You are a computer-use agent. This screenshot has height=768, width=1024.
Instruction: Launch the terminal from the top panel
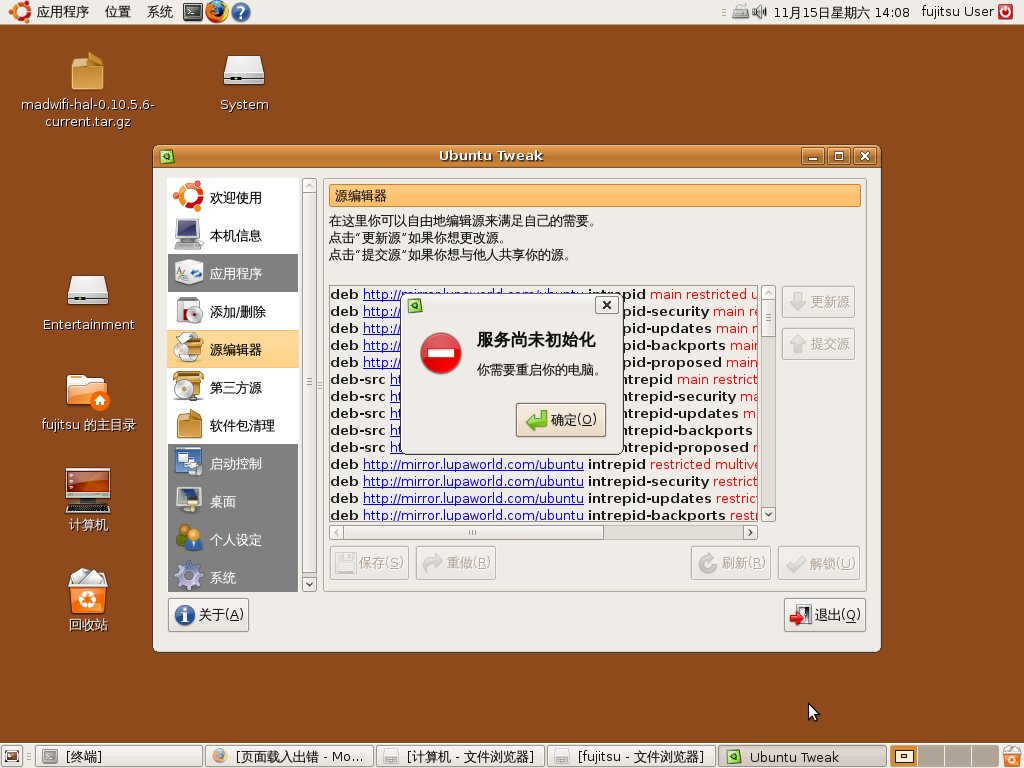[x=193, y=12]
